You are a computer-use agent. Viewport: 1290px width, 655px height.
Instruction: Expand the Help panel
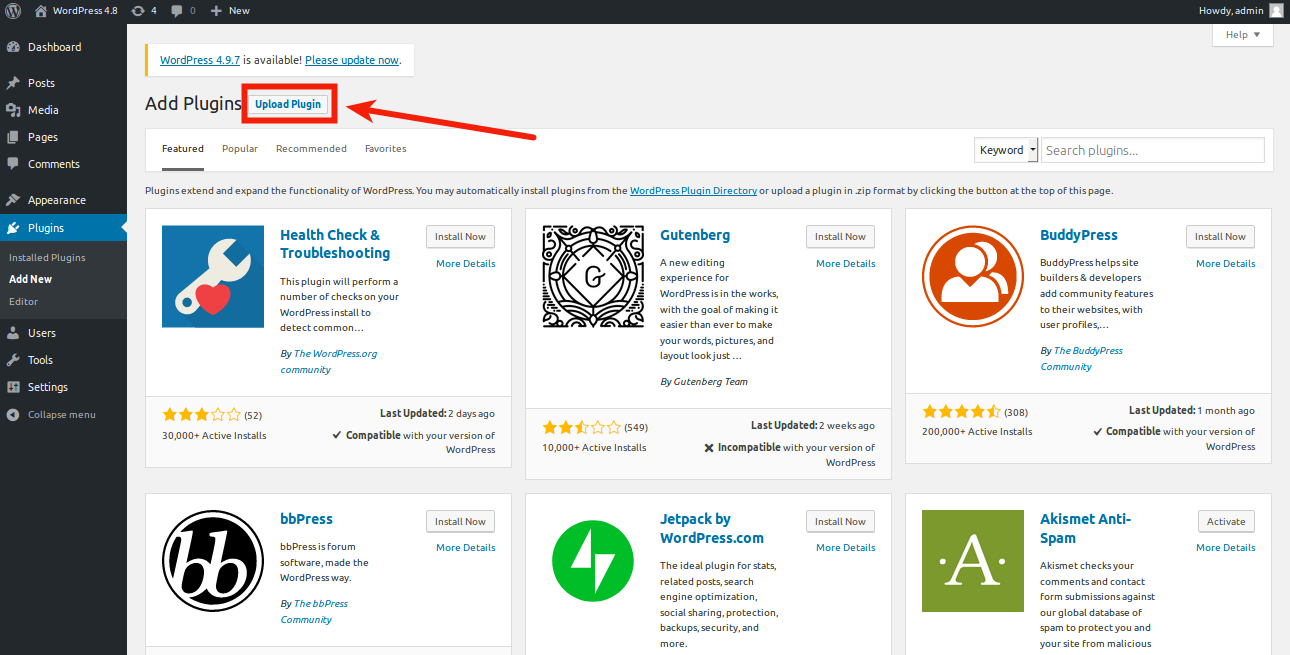1243,35
